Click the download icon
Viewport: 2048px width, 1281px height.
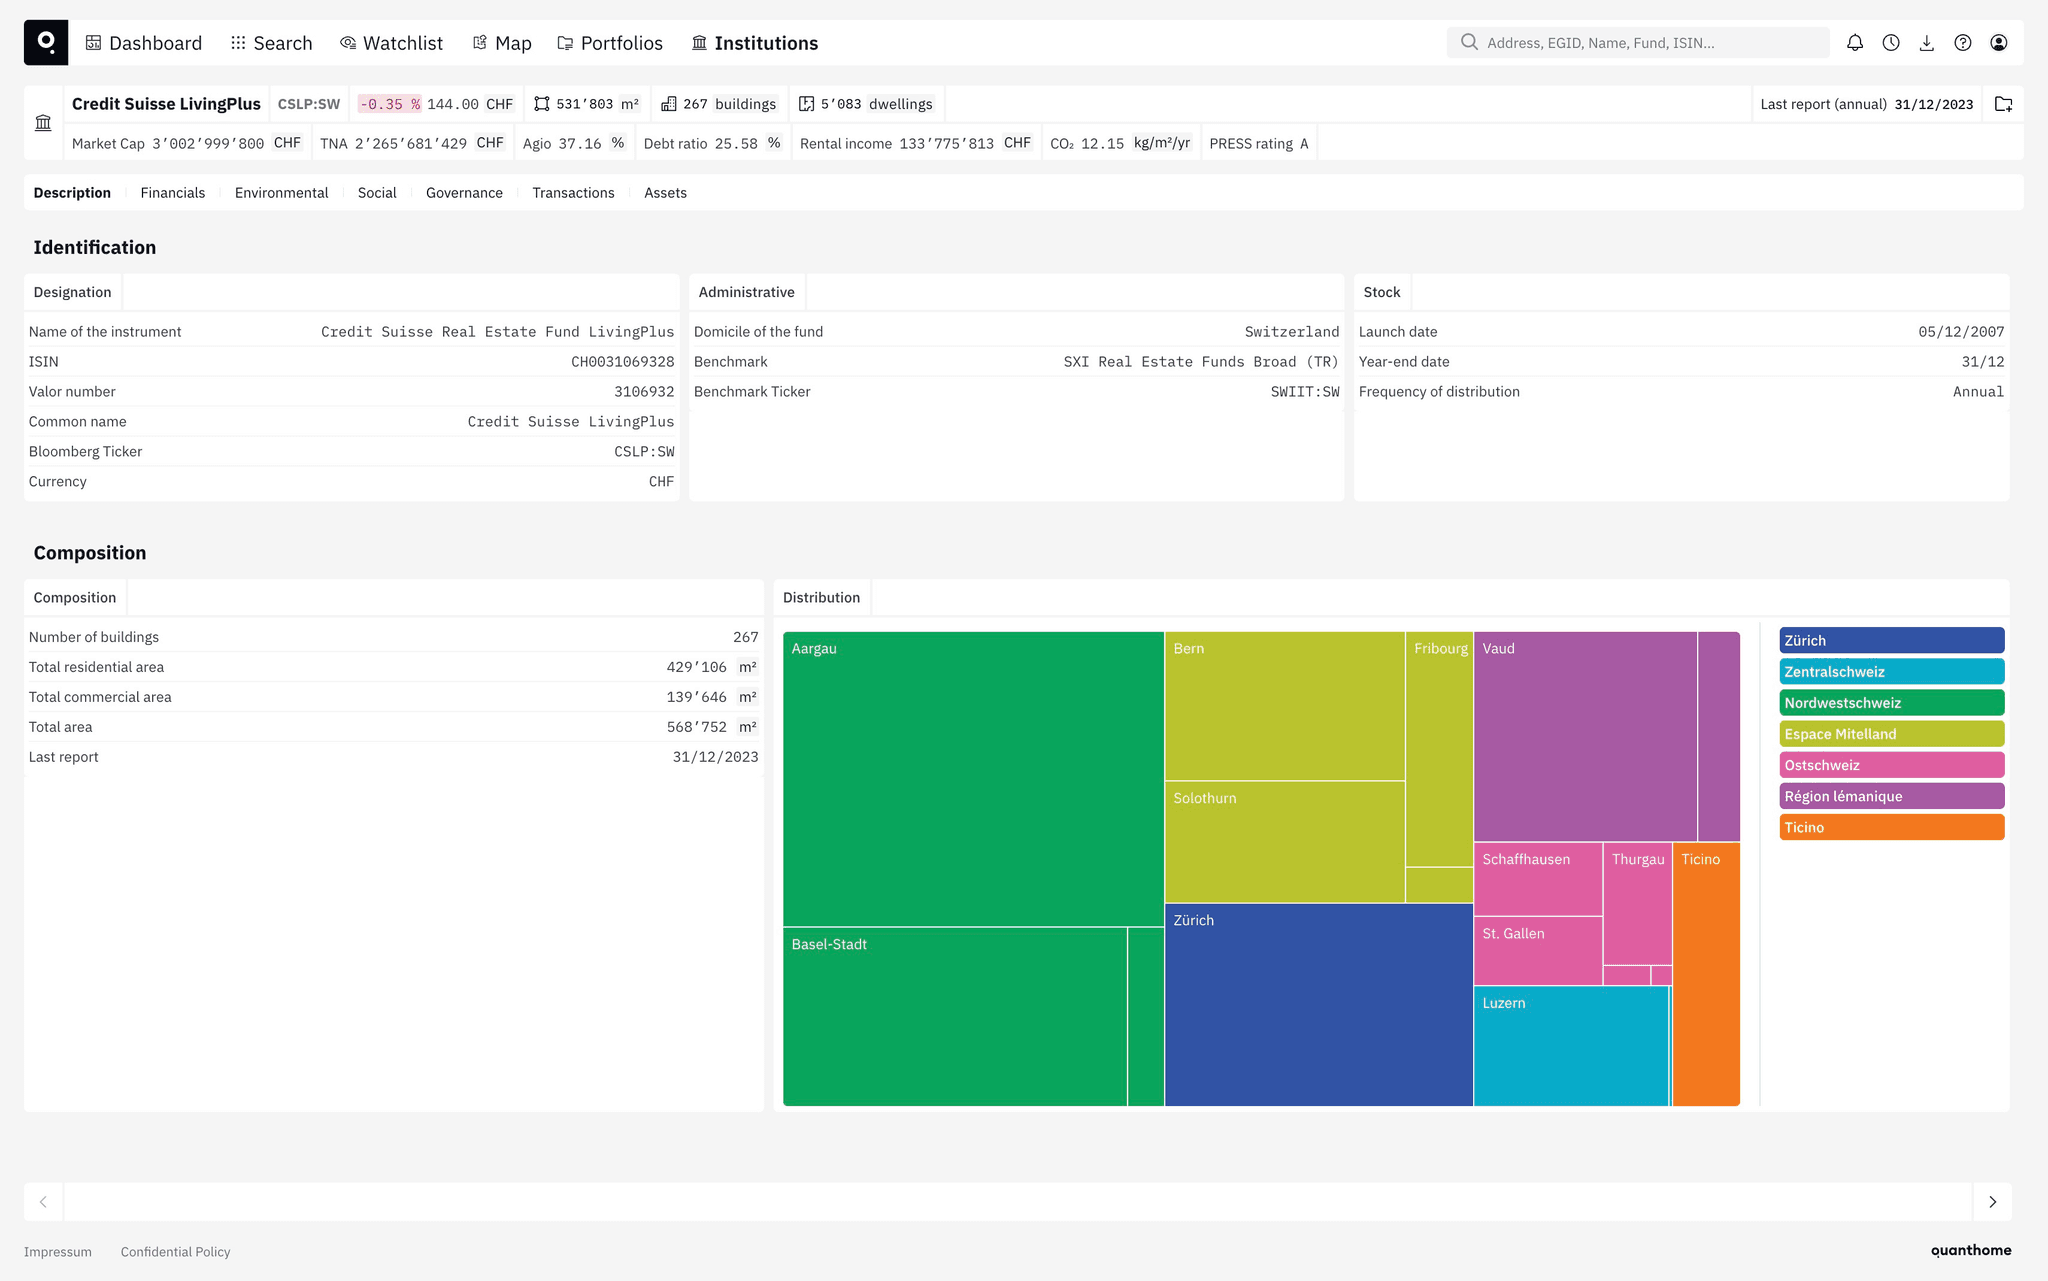click(1927, 43)
